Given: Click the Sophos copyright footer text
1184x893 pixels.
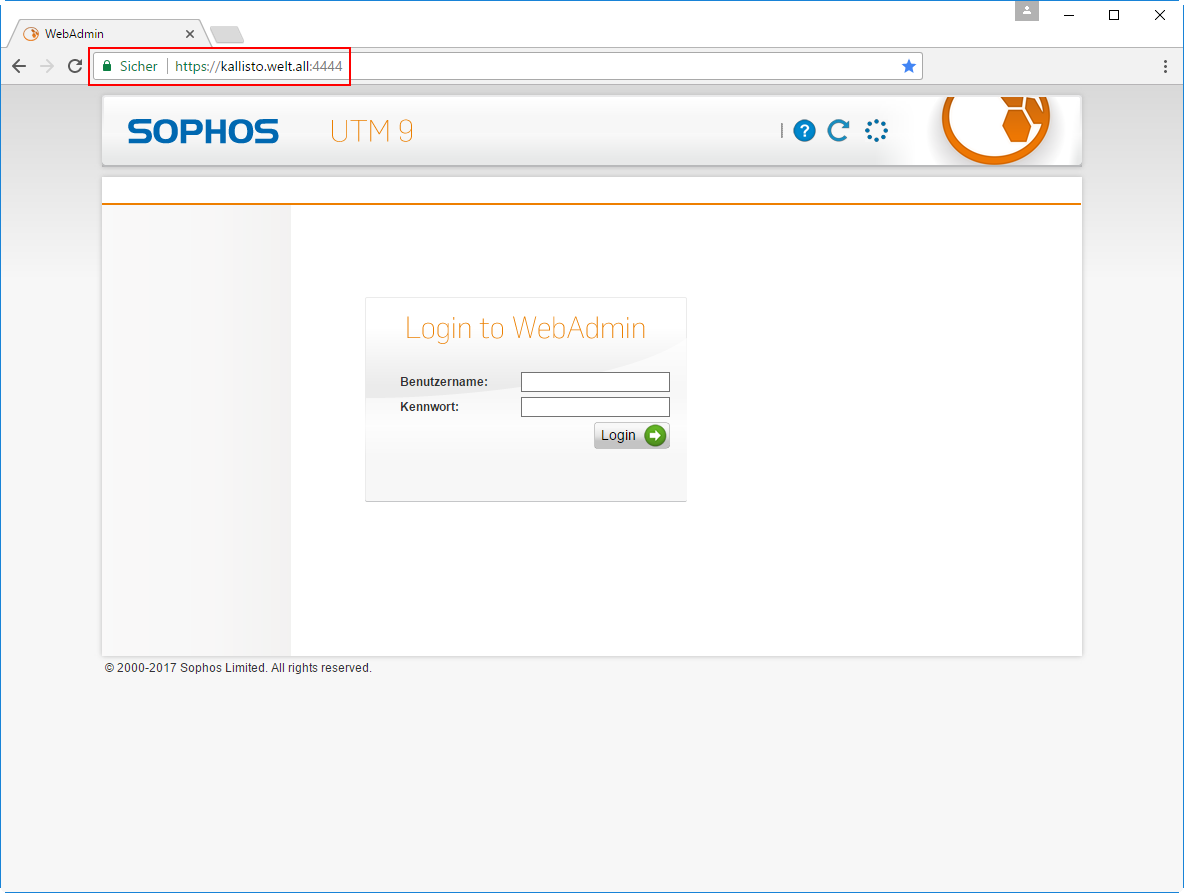Looking at the screenshot, I should coord(238,668).
